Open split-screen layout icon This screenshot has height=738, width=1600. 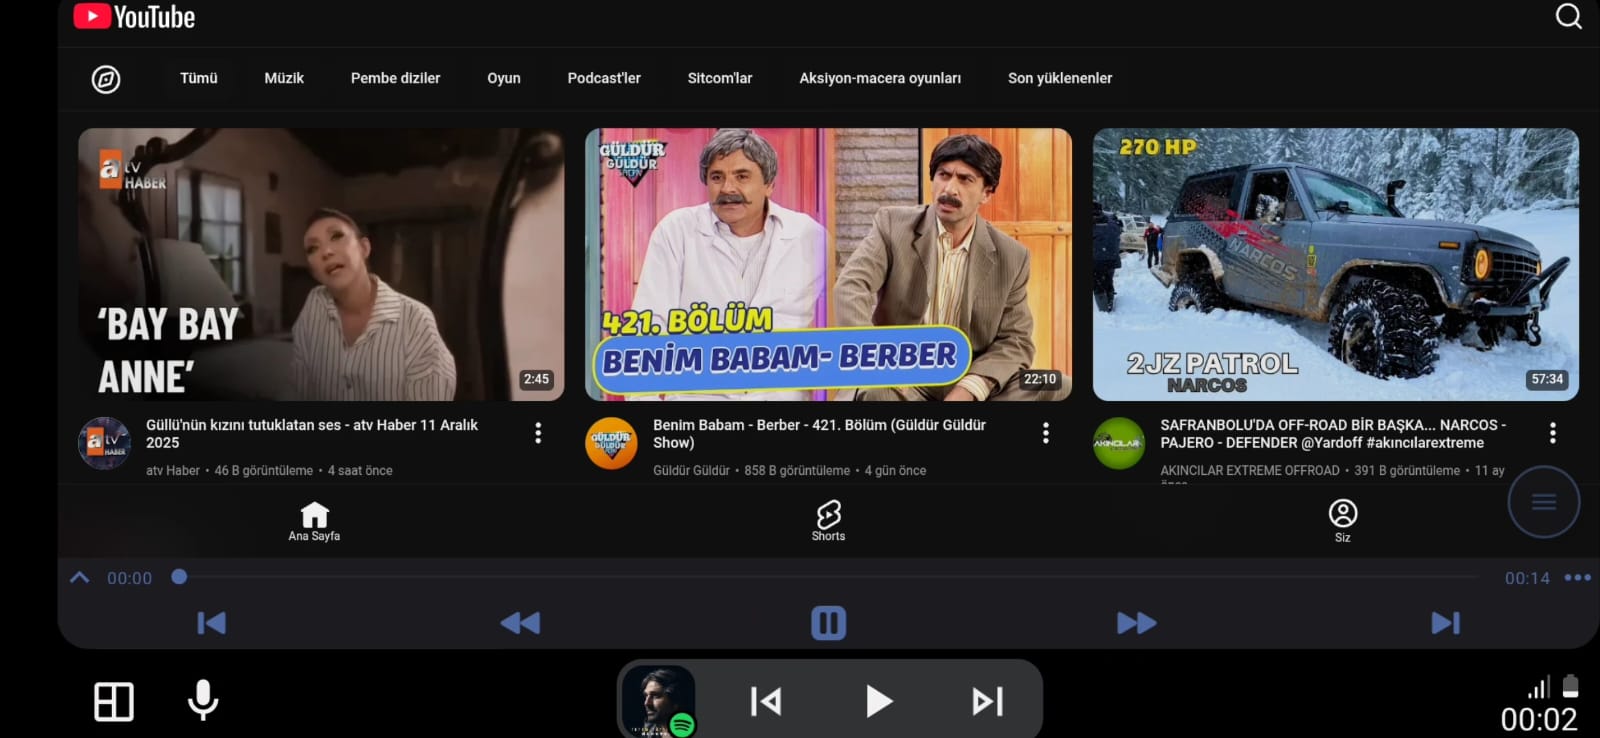click(x=114, y=701)
